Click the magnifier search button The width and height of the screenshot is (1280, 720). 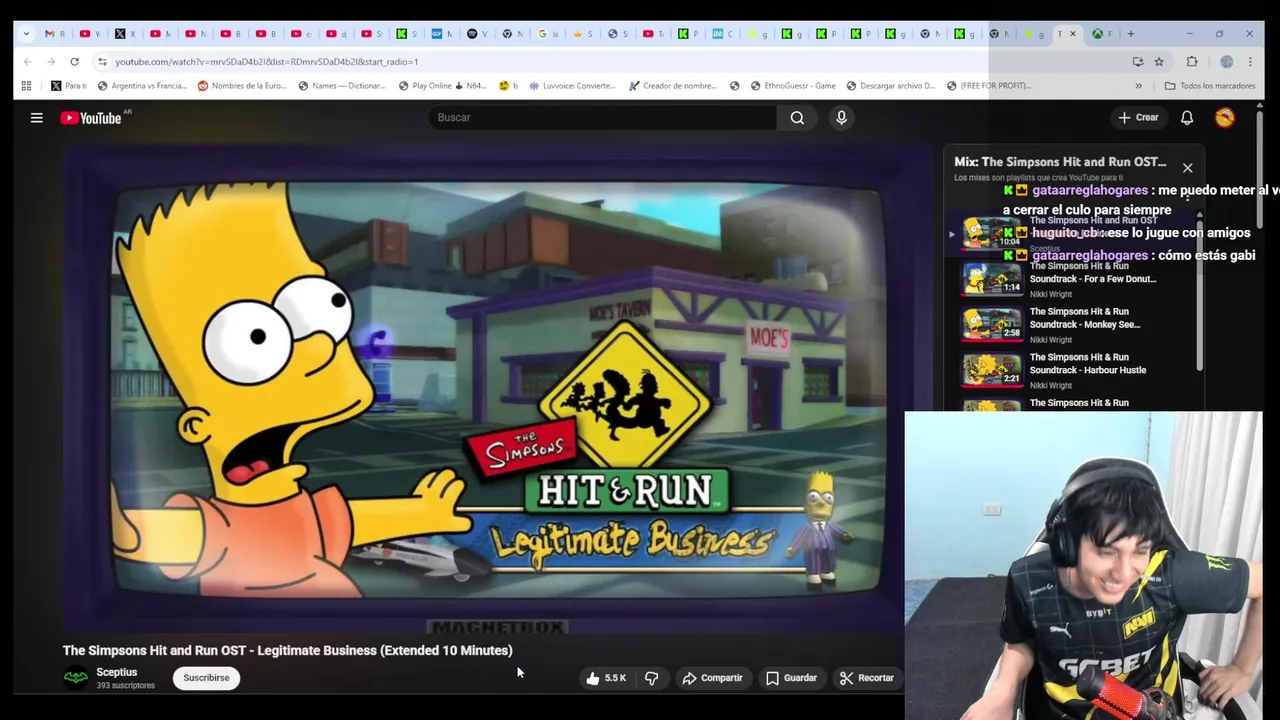pyautogui.click(x=797, y=117)
